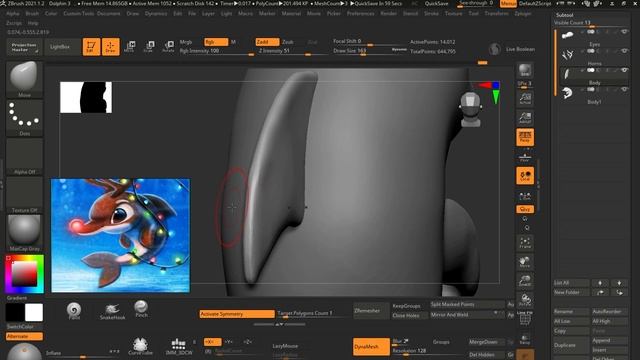Open the MatCap Gray material selector
The image size is (640, 360).
pyautogui.click(x=24, y=233)
